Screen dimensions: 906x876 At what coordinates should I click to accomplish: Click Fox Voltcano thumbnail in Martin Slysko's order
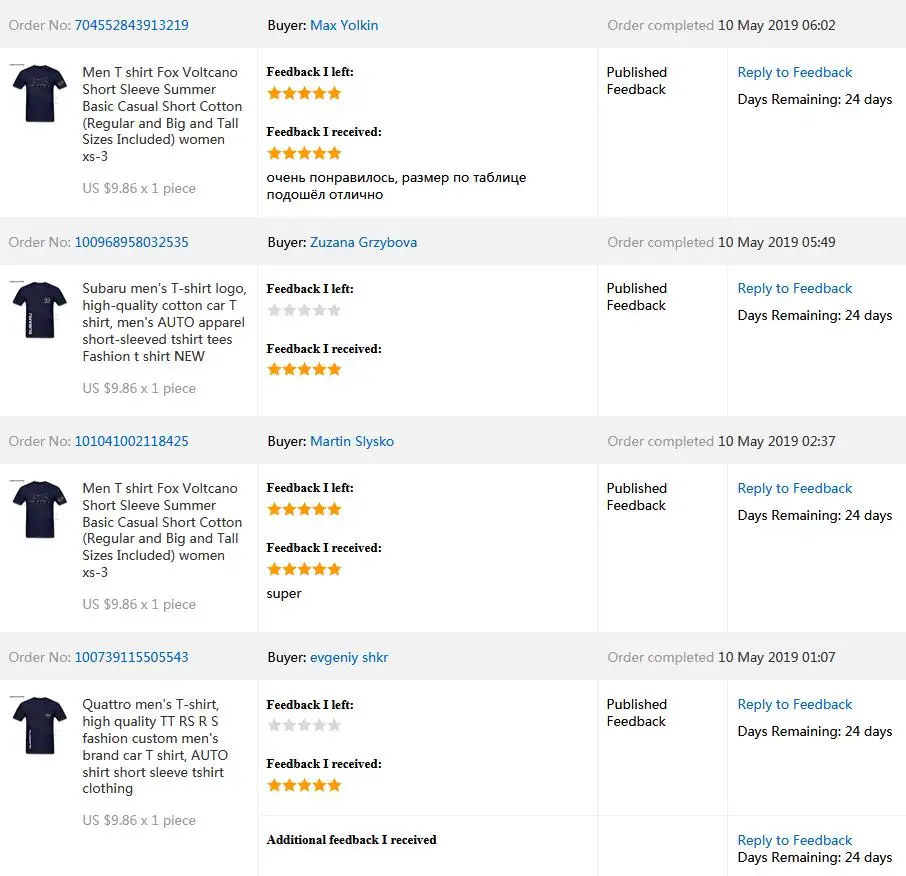(x=40, y=509)
